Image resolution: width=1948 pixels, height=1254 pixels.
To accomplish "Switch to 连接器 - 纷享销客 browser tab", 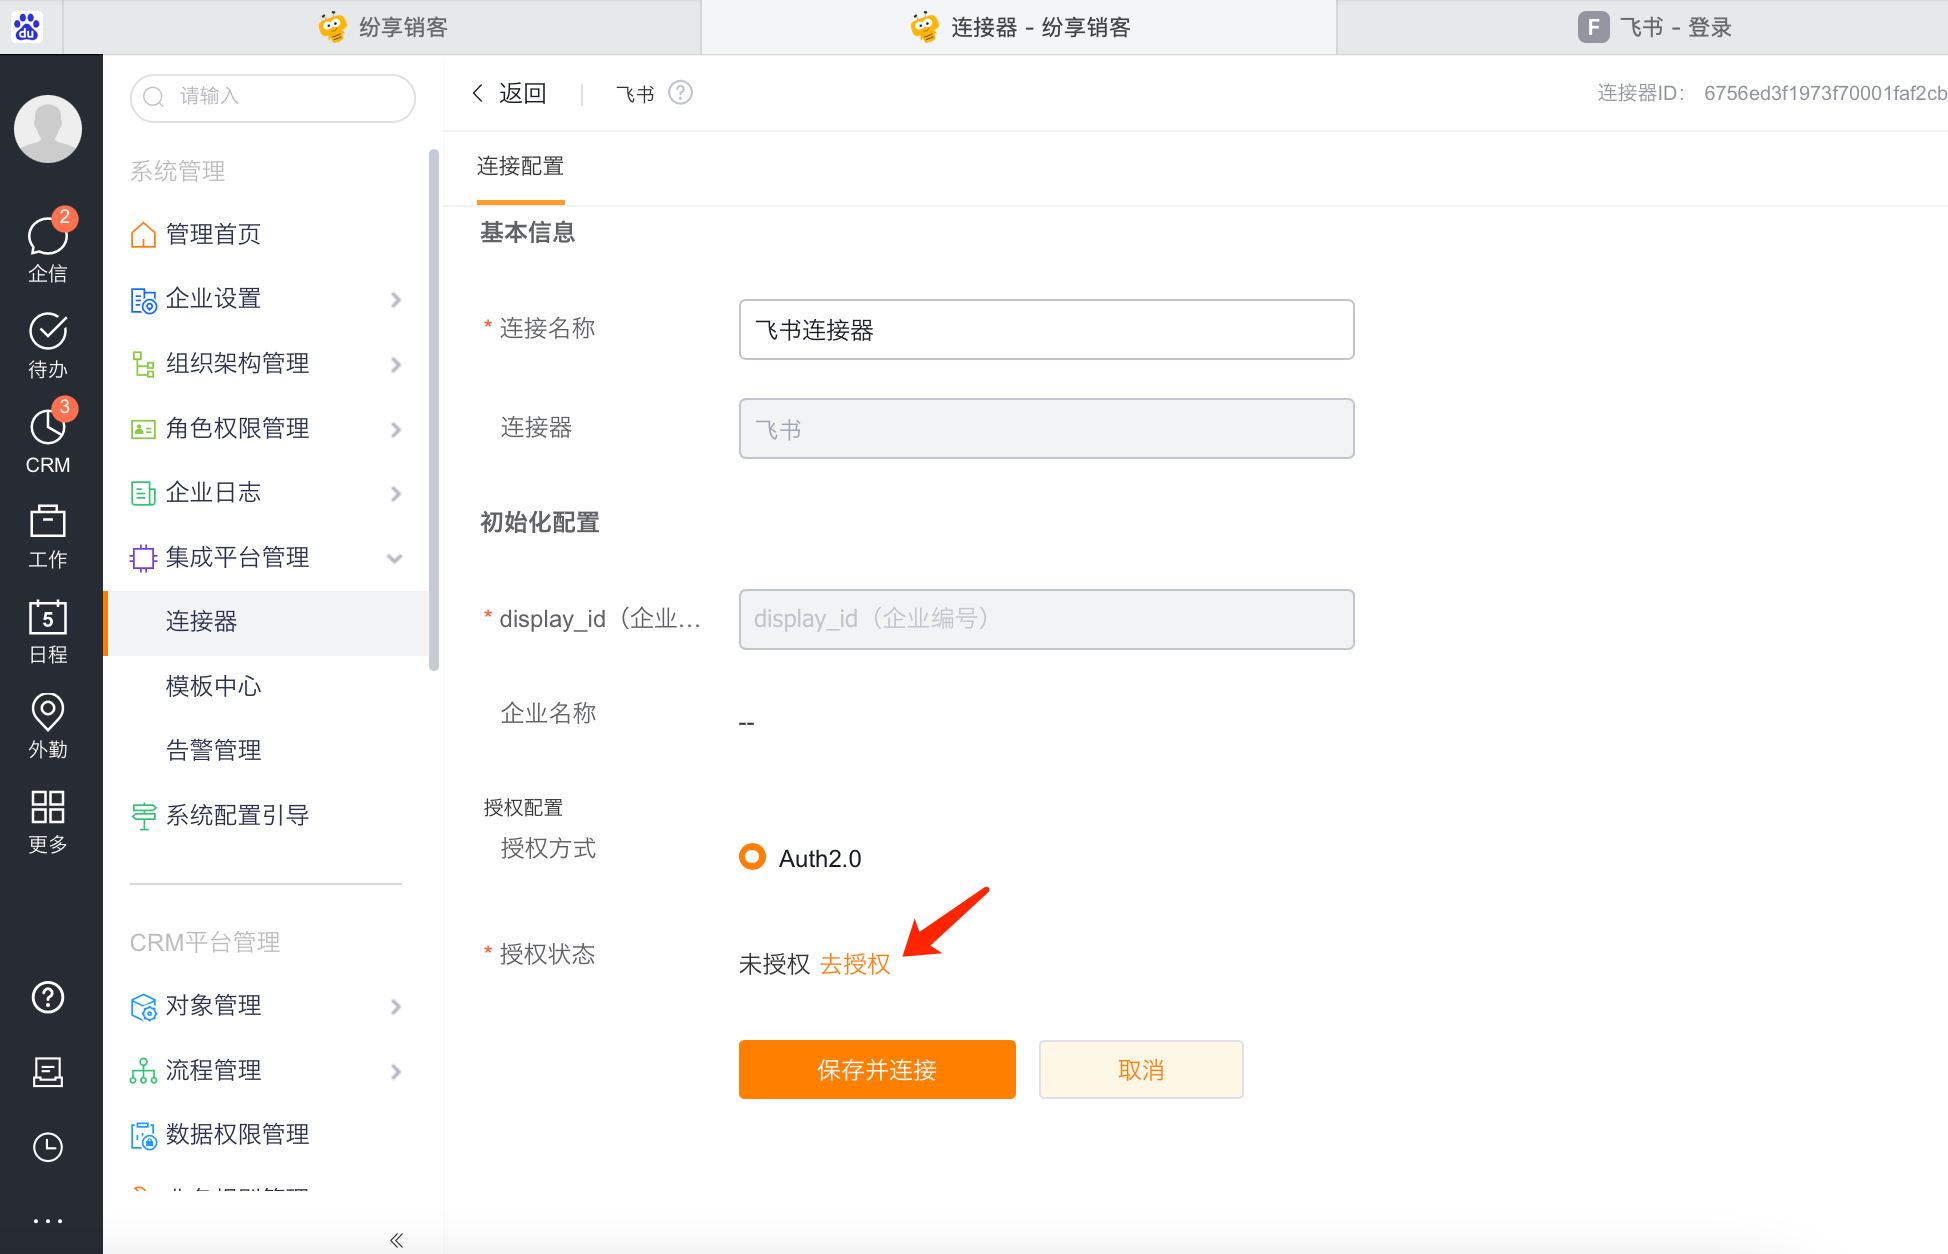I will tap(1019, 27).
